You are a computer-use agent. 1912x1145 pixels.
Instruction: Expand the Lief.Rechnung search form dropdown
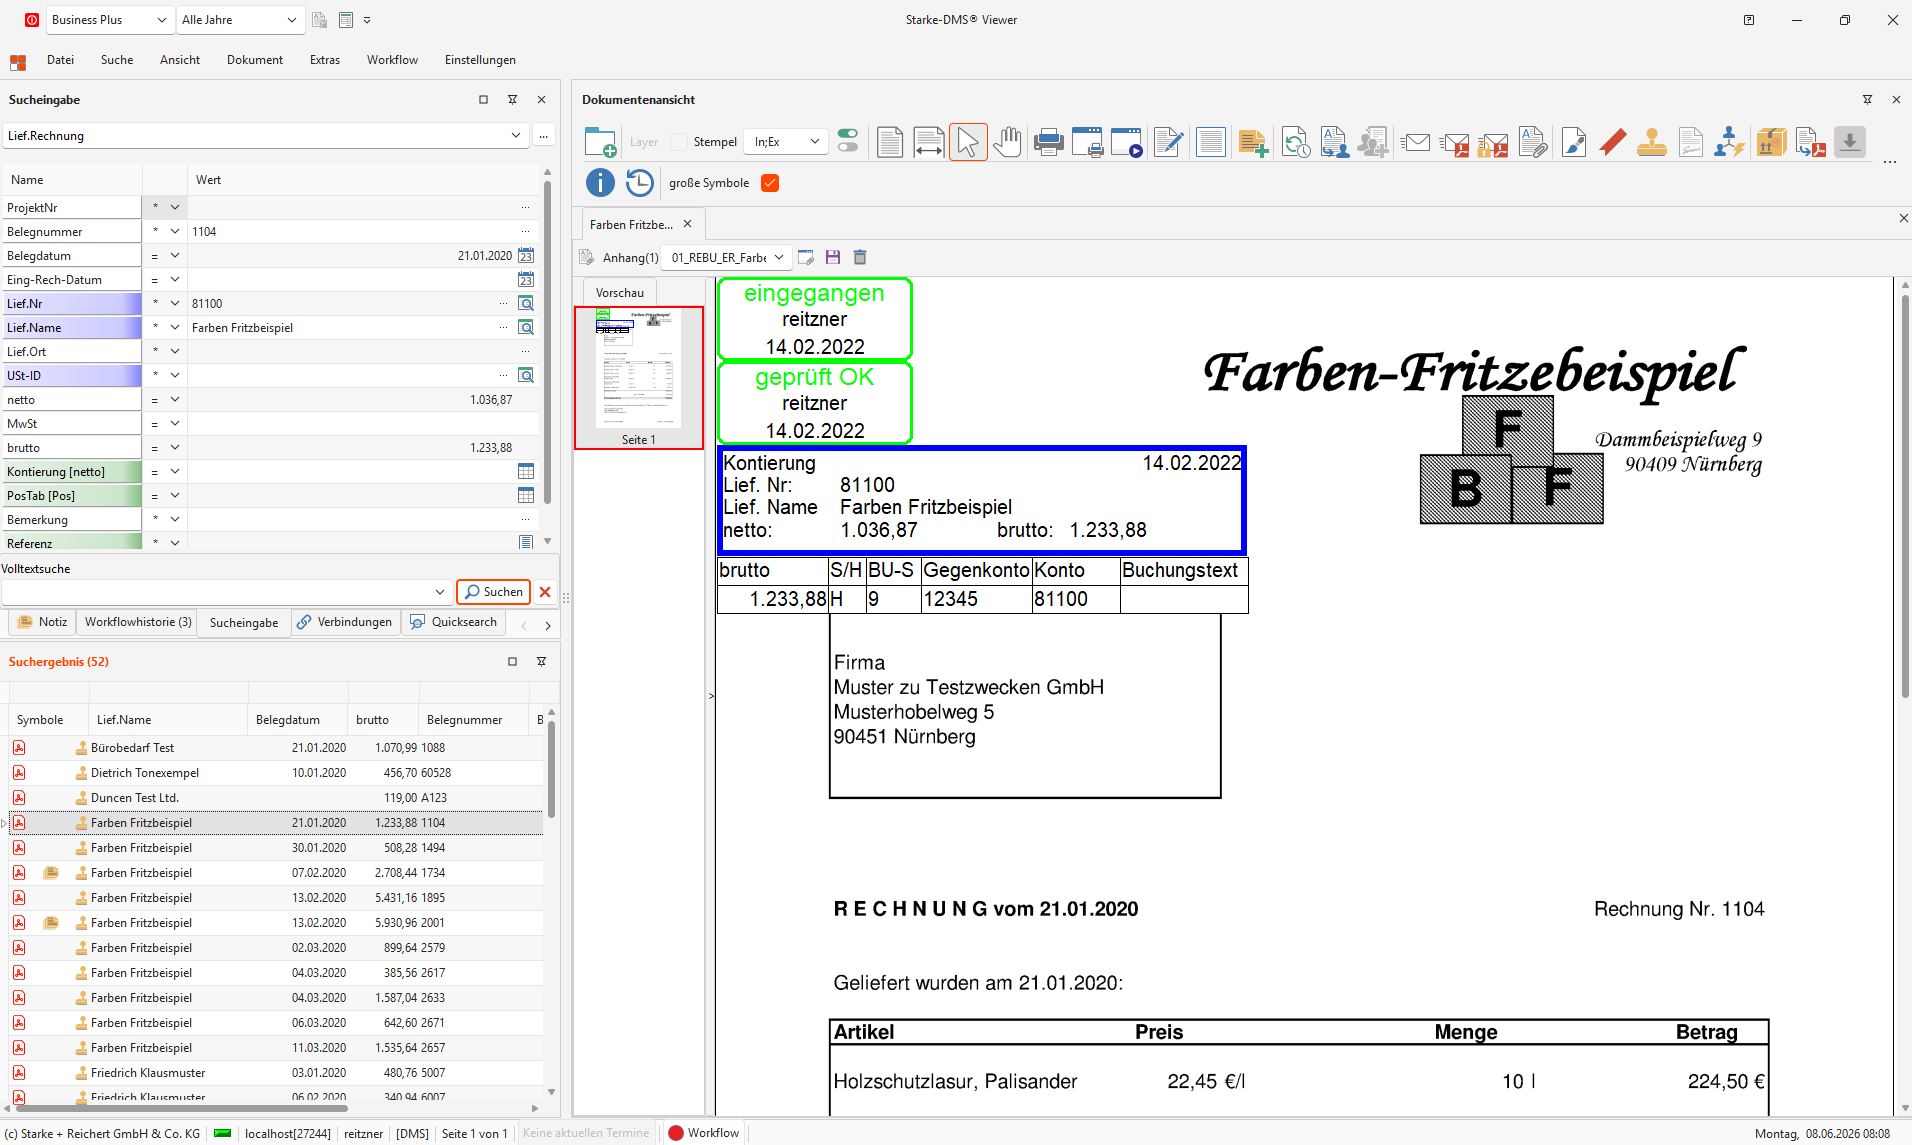click(516, 136)
